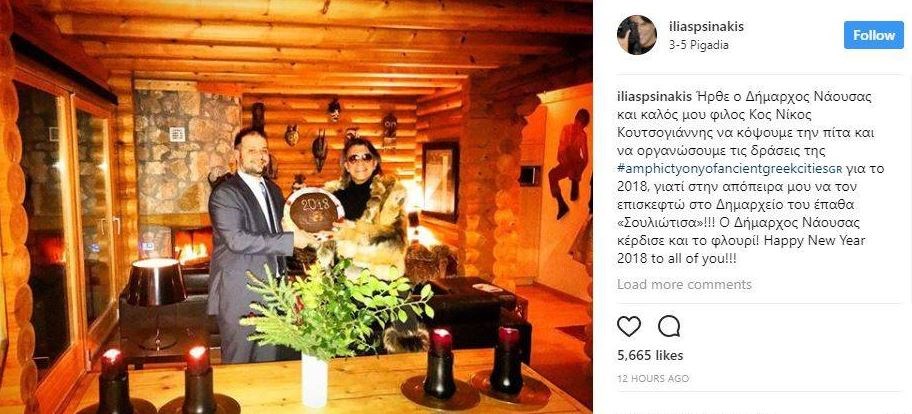The width and height of the screenshot is (912, 414).
Task: Open the iliaspsinakis username in header
Action: point(707,27)
